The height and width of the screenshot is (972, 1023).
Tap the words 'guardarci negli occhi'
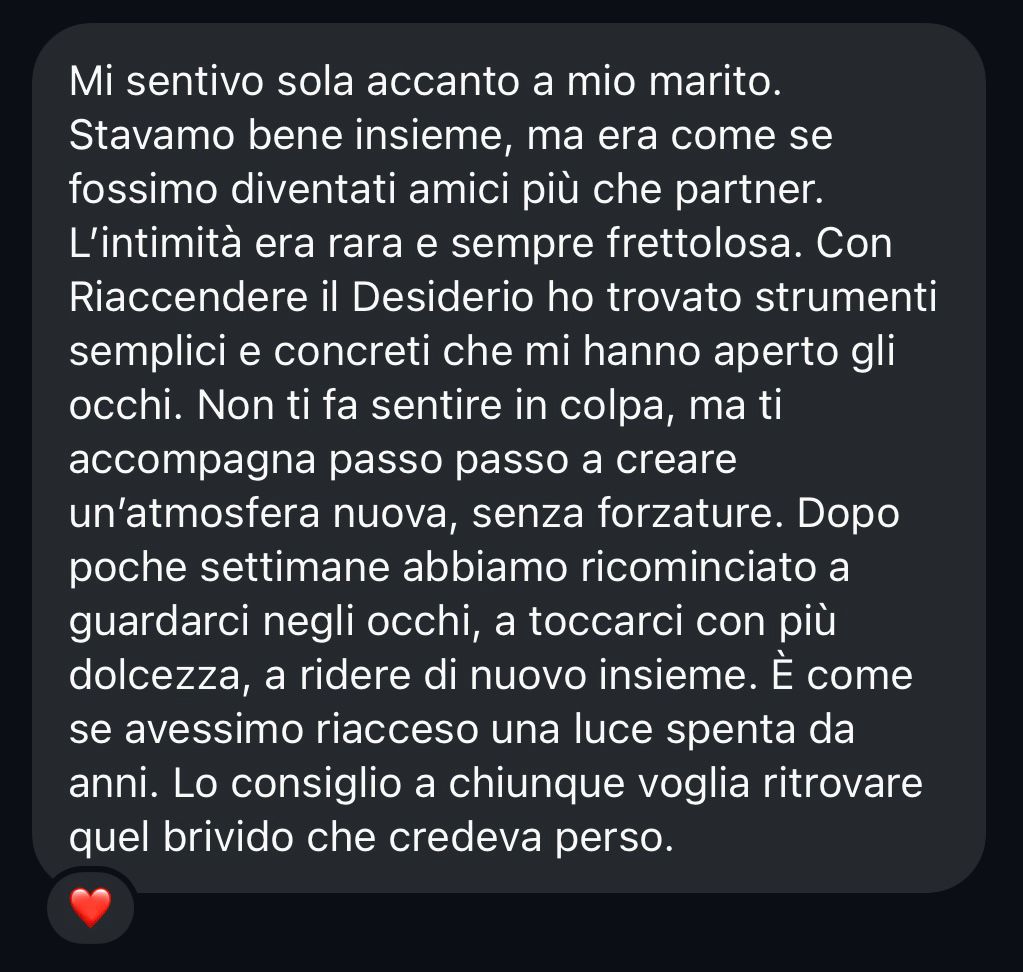tap(270, 622)
